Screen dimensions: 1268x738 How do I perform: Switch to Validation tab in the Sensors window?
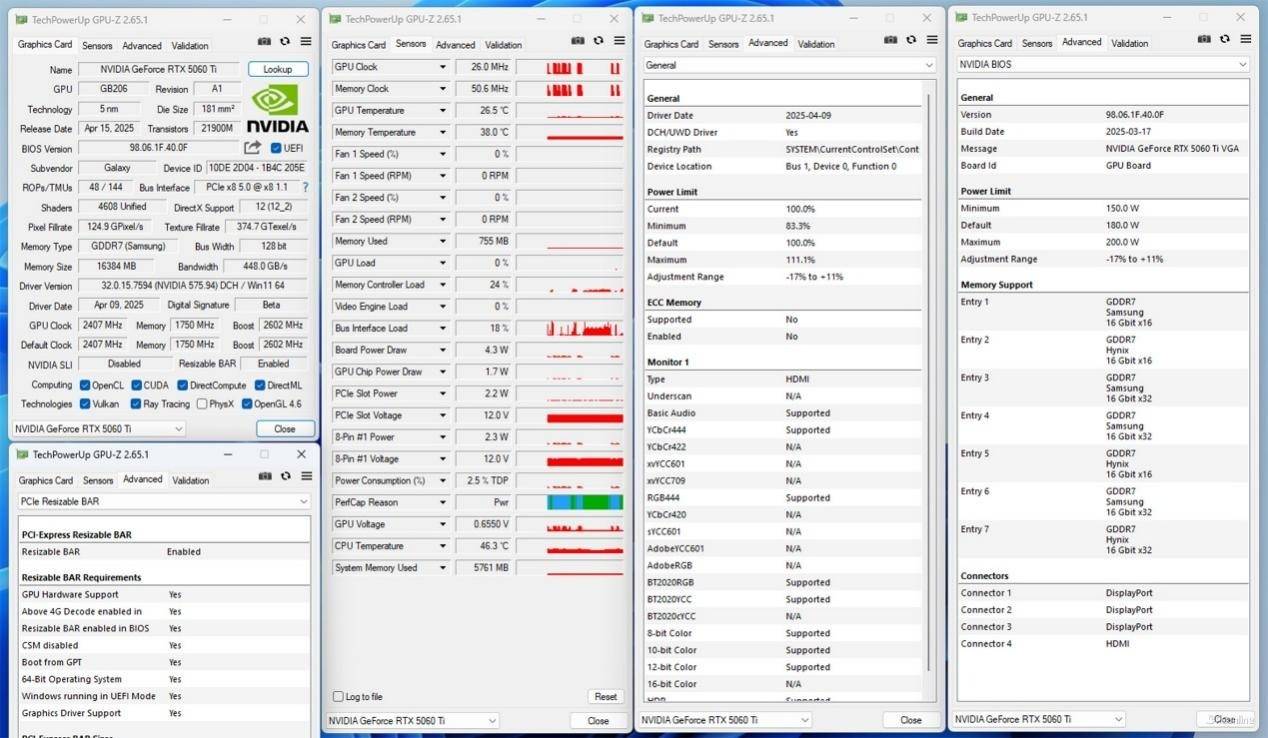503,45
